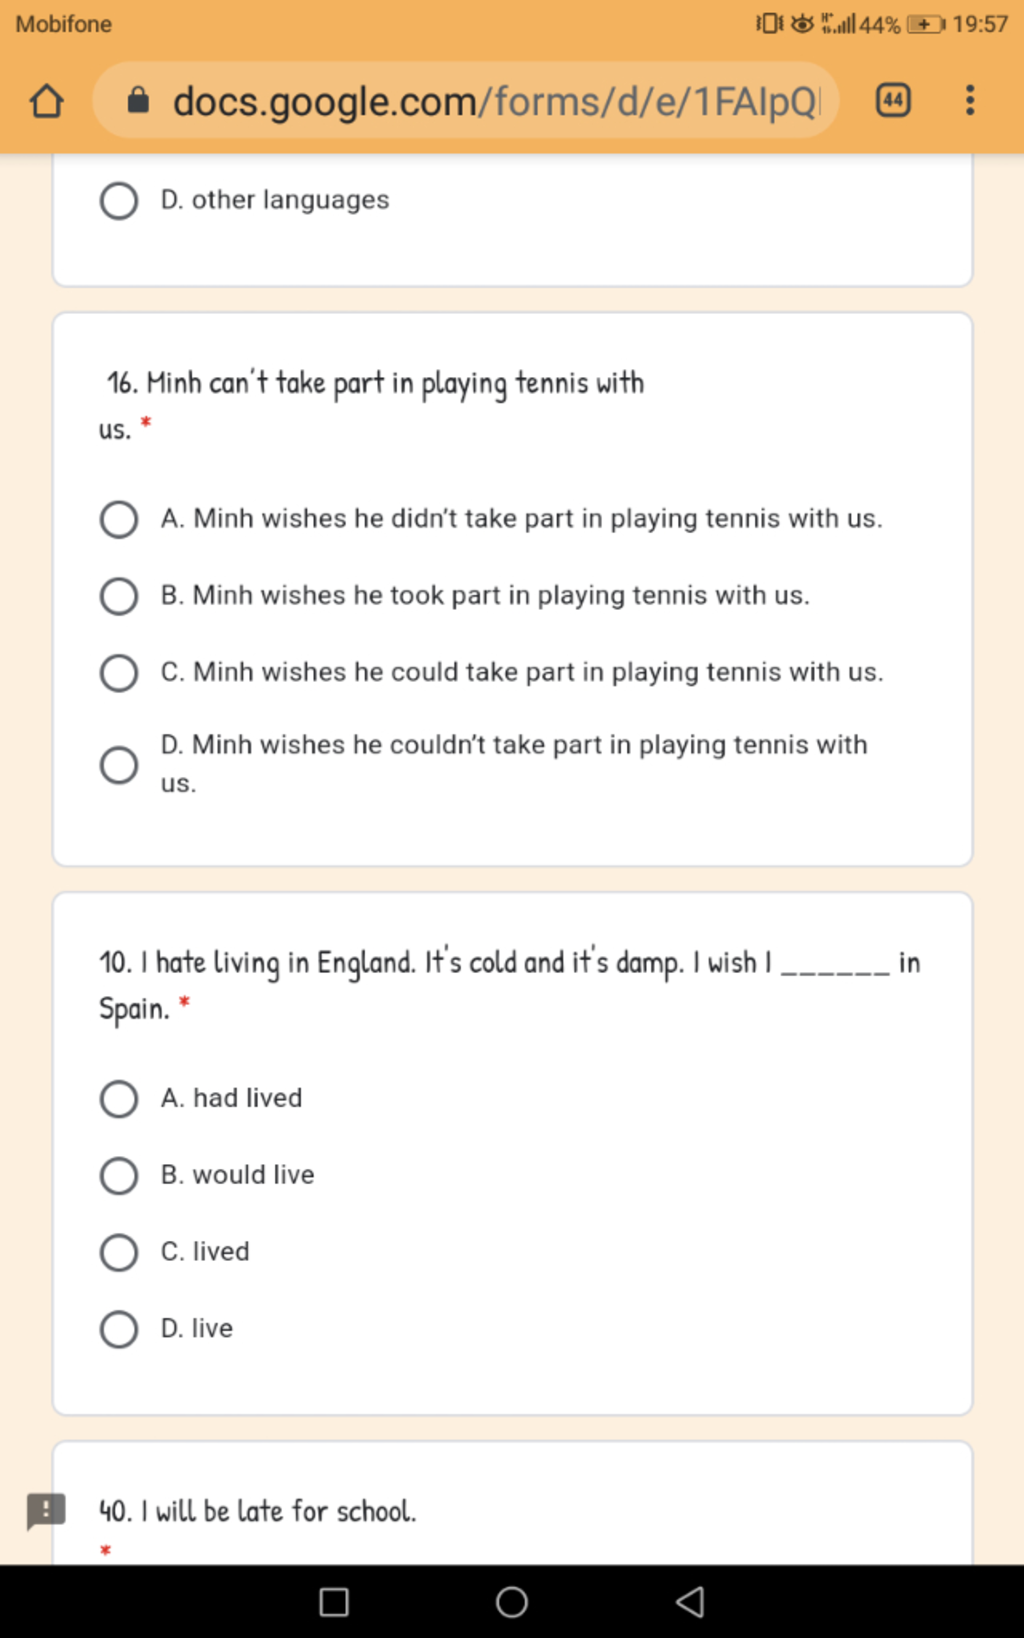This screenshot has width=1024, height=1638.
Task: Tap the Android back triangle button
Action: pos(690,1602)
